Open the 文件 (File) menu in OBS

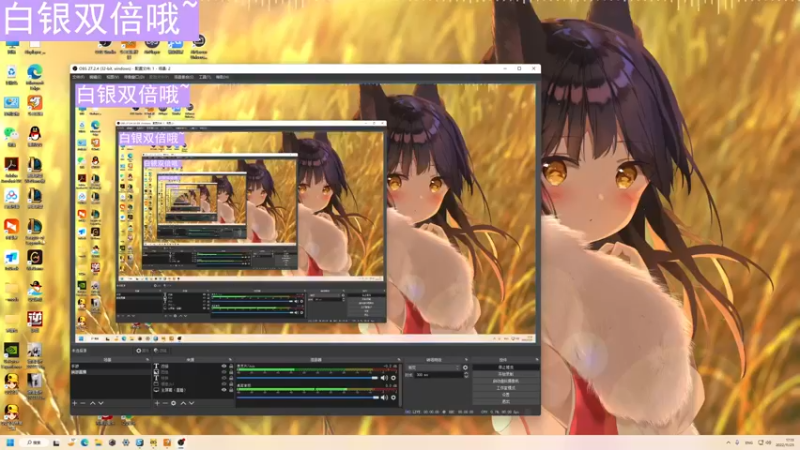[x=78, y=77]
